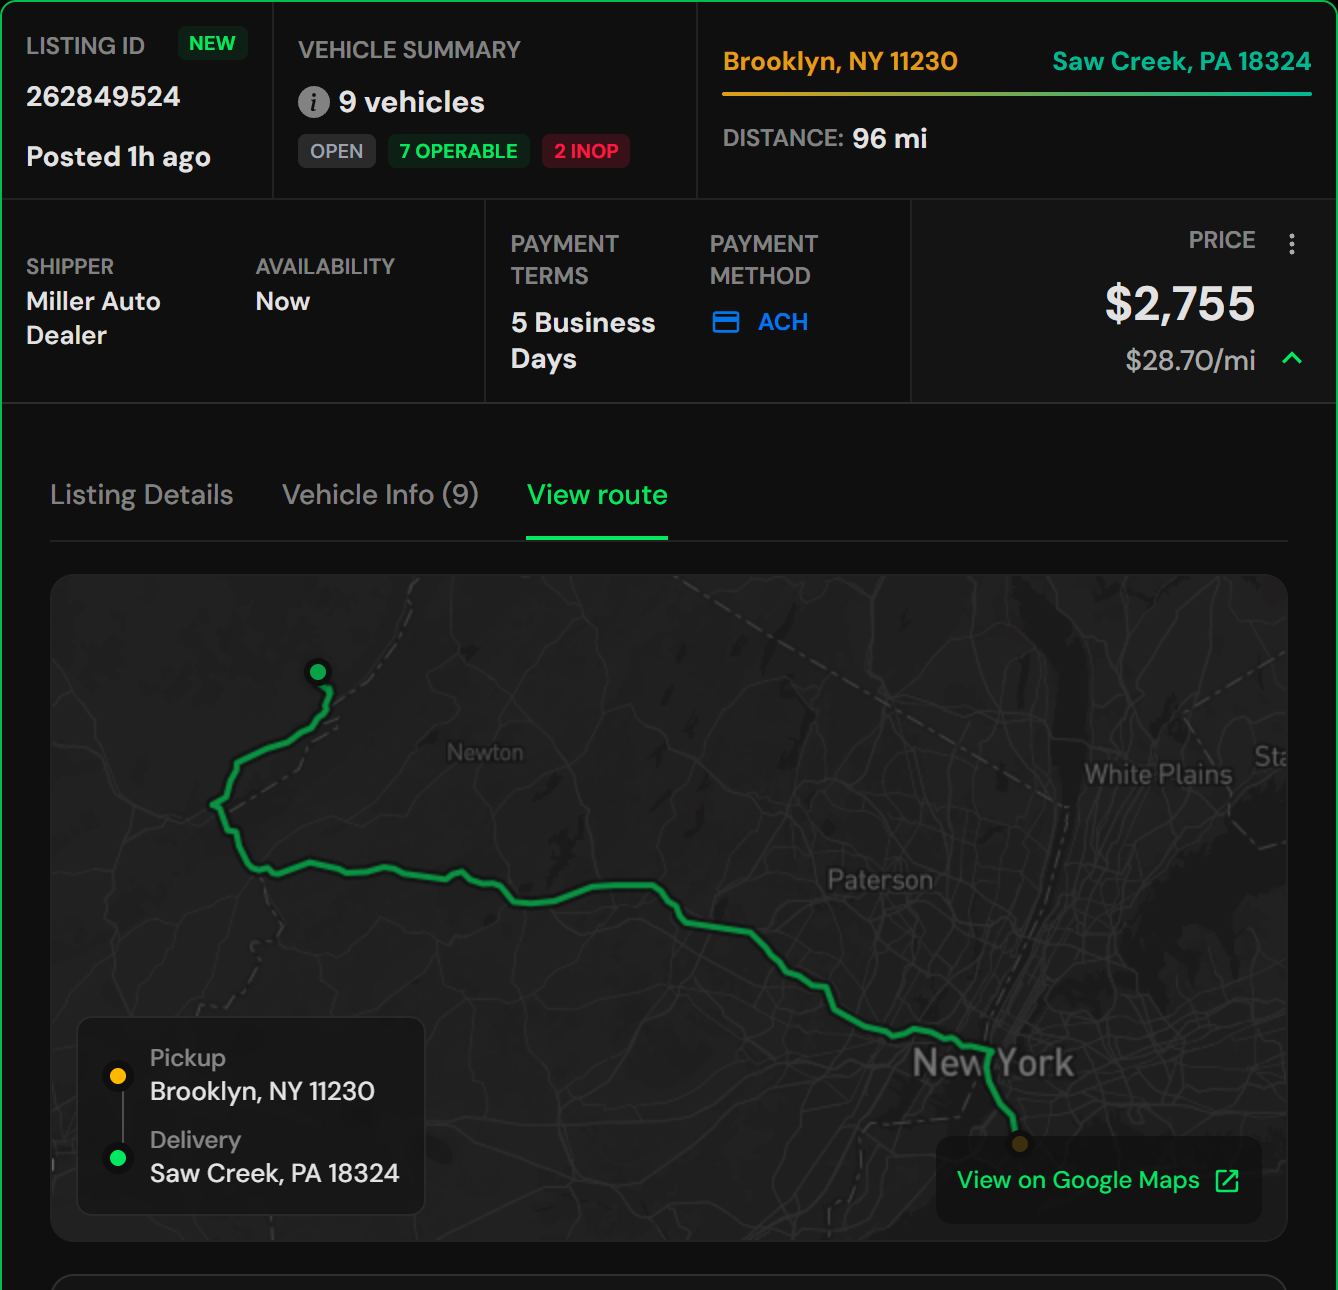
Task: Click the 2 INOP badge
Action: 586,151
